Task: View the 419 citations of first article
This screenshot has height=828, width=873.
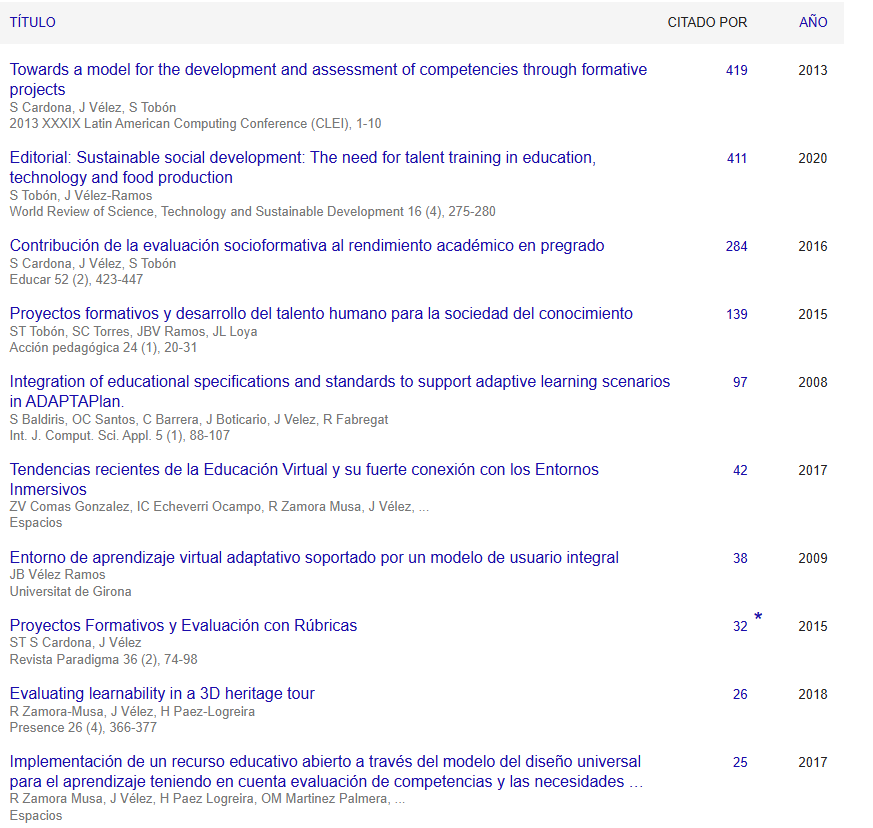Action: 736,71
